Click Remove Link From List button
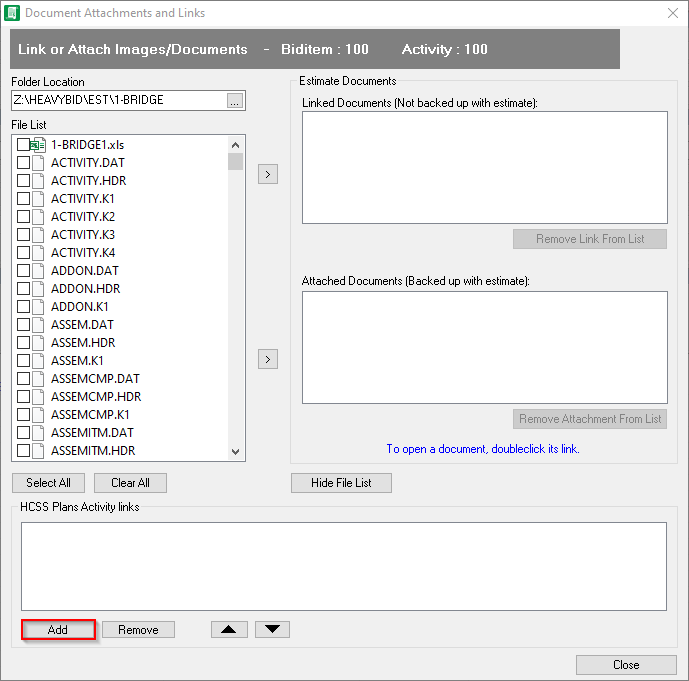 pos(590,239)
